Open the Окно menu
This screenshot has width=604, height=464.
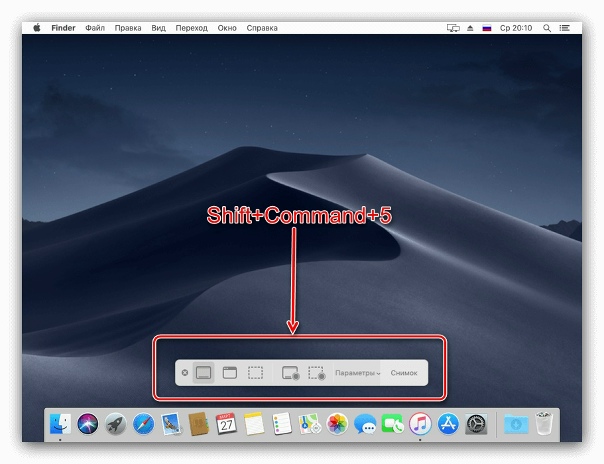tap(227, 28)
